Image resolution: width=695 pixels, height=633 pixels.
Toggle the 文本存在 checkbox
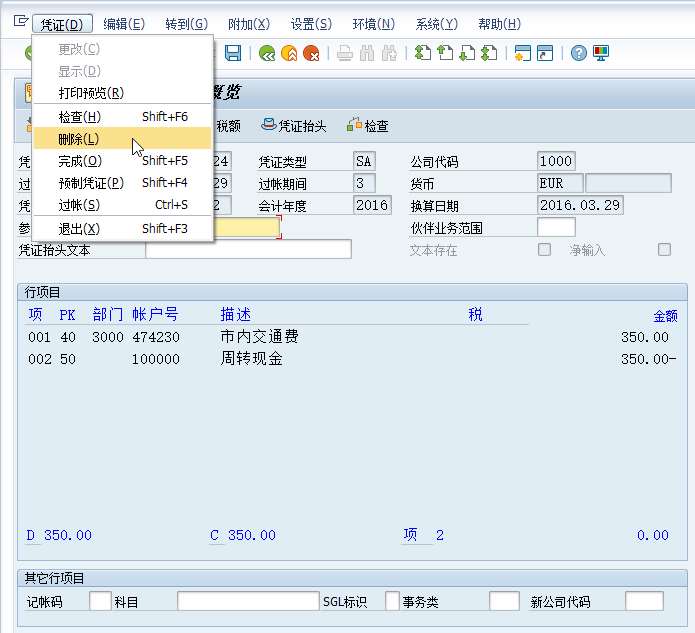coord(544,250)
